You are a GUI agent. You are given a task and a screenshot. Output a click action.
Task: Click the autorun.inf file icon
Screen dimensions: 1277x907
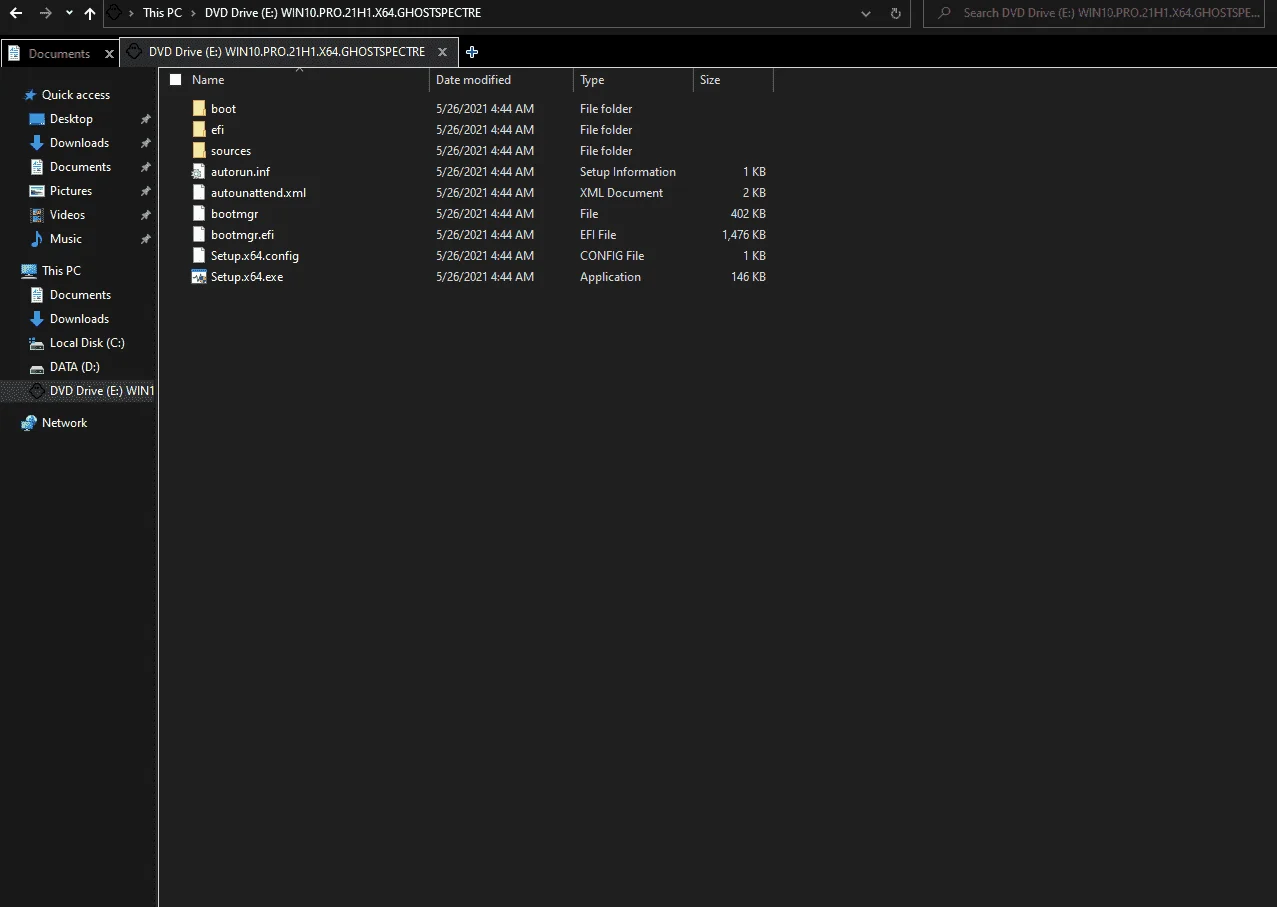click(198, 171)
